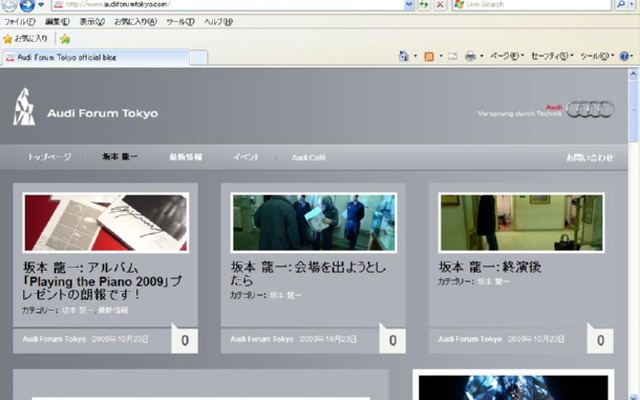640x400 pixels.
Task: Click the printer icon
Action: pyautogui.click(x=470, y=56)
